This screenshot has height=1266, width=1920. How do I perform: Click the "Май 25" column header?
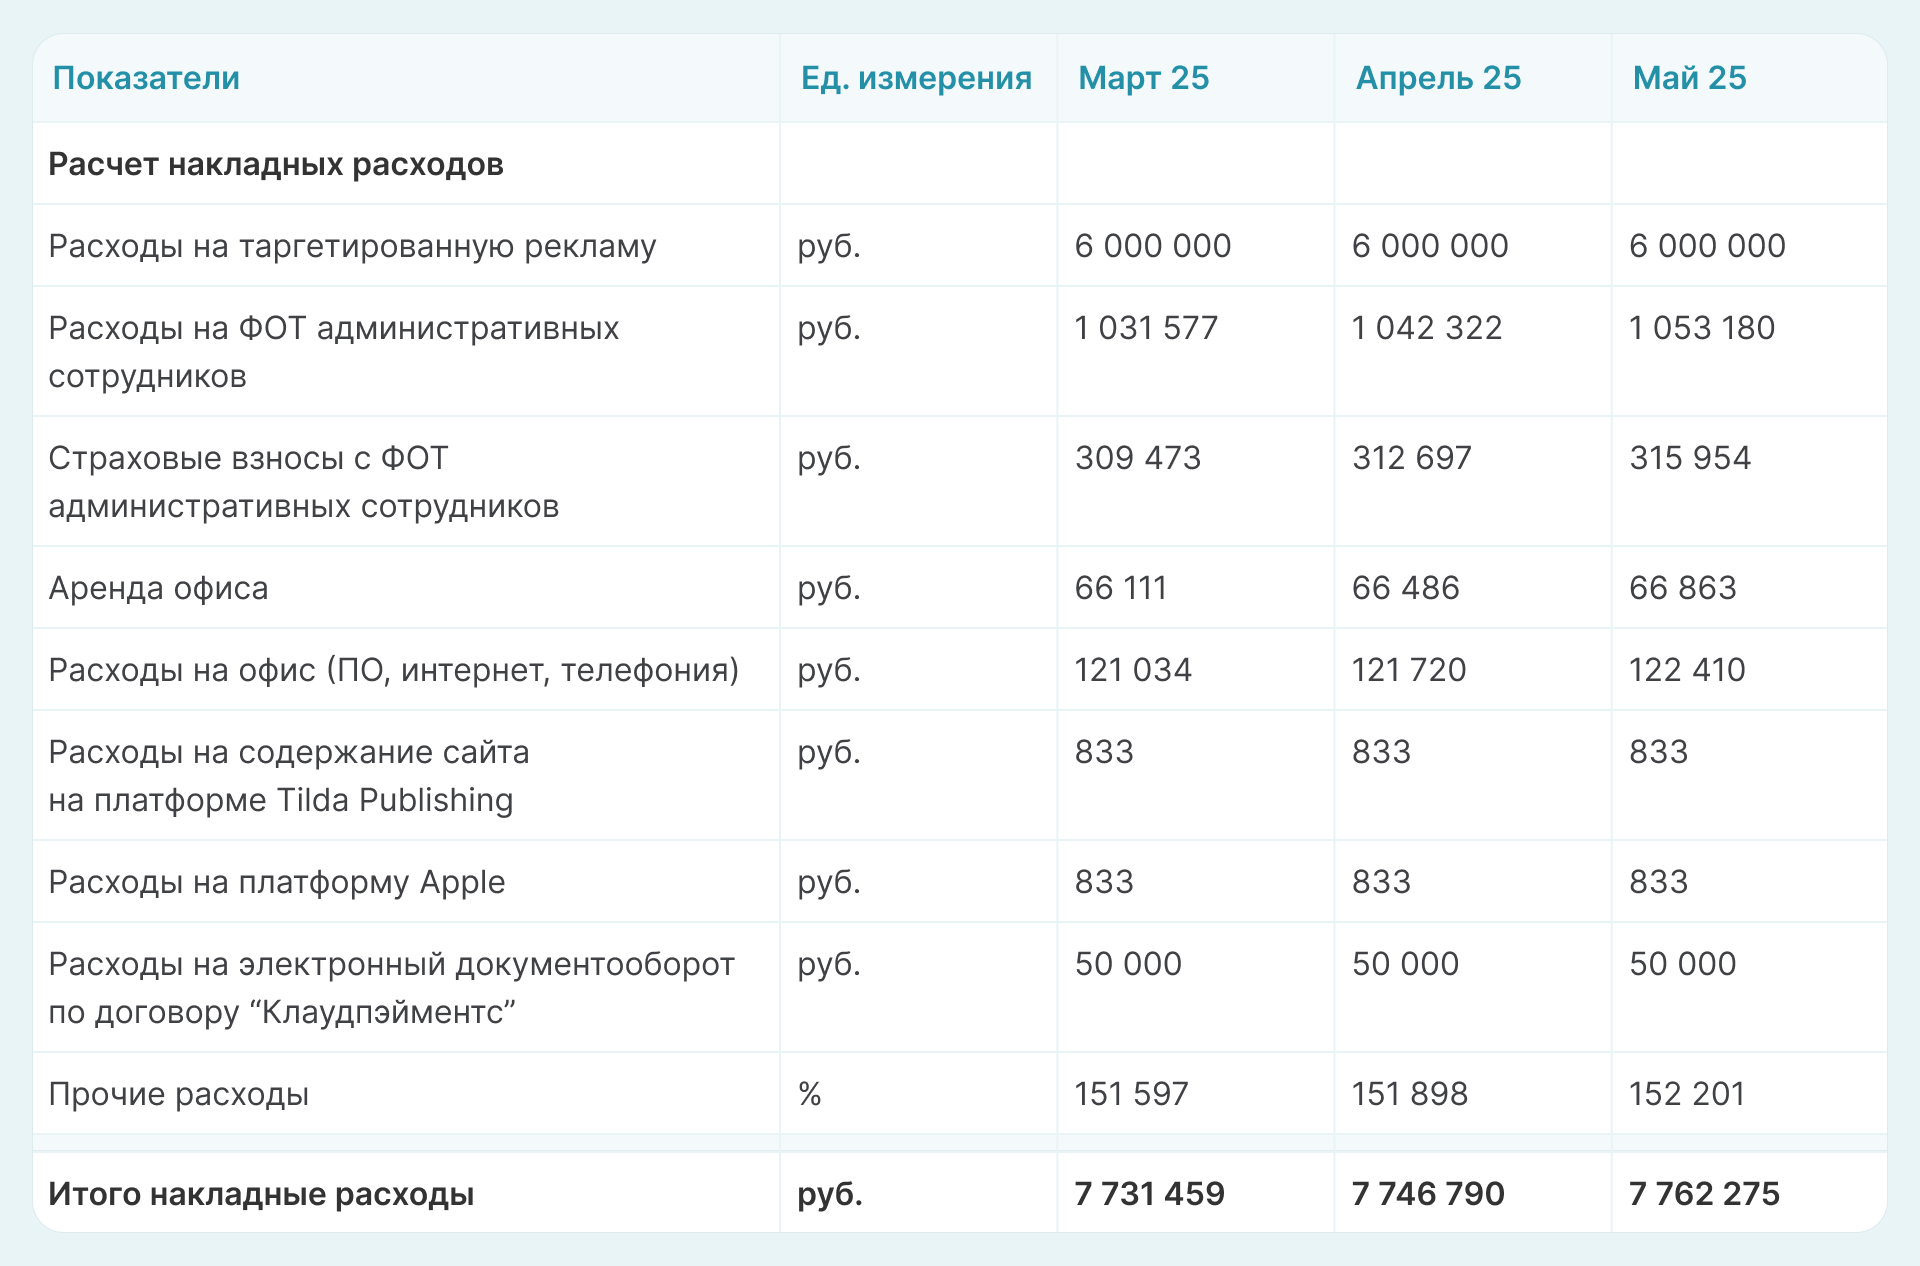point(1689,78)
